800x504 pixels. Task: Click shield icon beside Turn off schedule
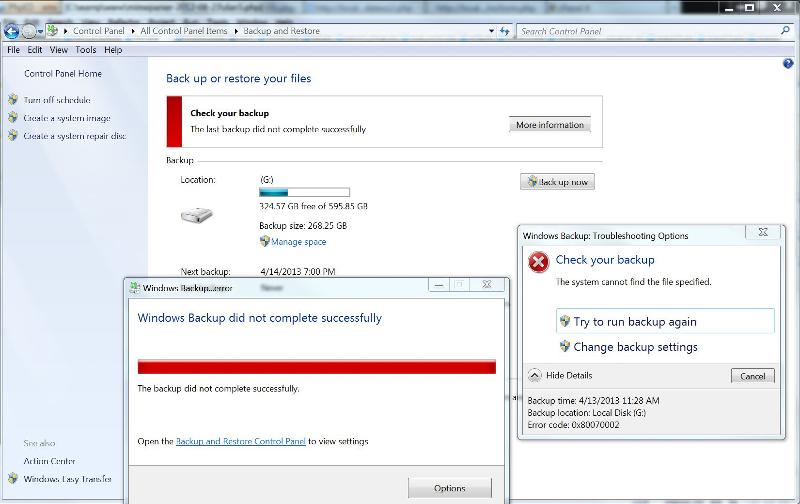click(x=13, y=99)
